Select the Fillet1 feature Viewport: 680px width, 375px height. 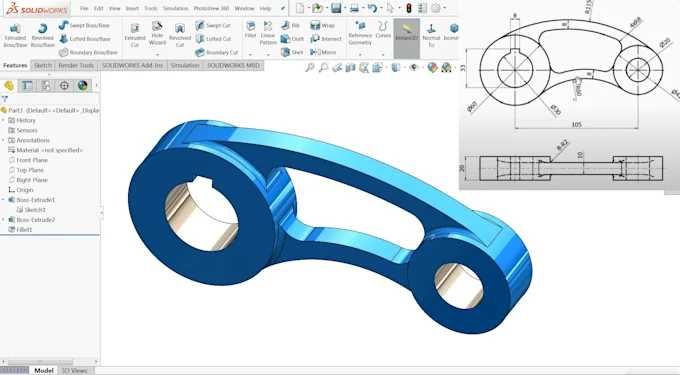20,229
